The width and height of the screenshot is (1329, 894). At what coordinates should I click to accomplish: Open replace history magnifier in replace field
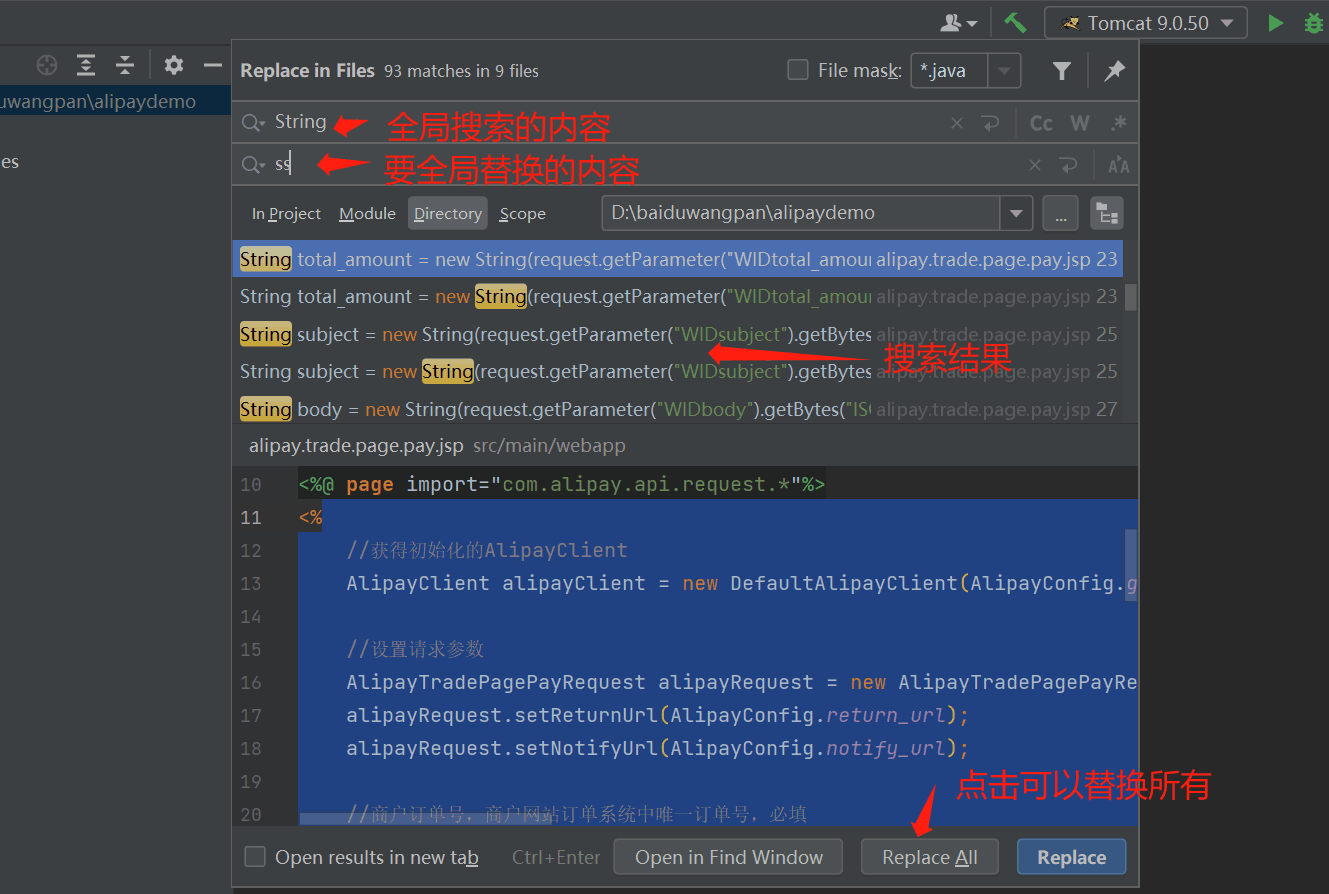[x=254, y=165]
